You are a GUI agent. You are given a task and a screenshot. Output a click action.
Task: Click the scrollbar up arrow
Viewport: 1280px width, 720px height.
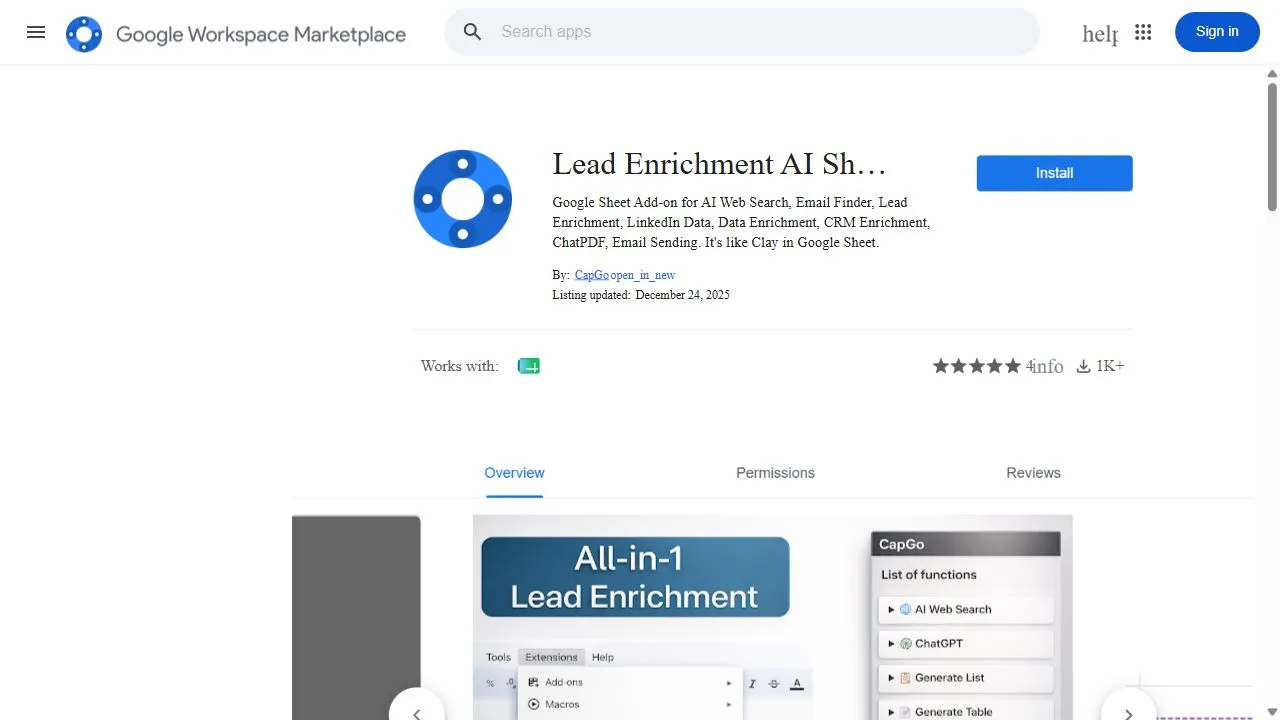pos(1272,73)
